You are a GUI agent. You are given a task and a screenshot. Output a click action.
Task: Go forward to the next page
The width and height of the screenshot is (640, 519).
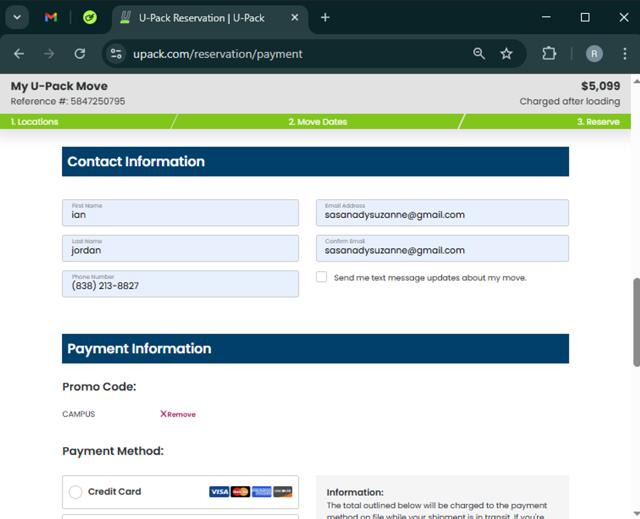point(49,53)
